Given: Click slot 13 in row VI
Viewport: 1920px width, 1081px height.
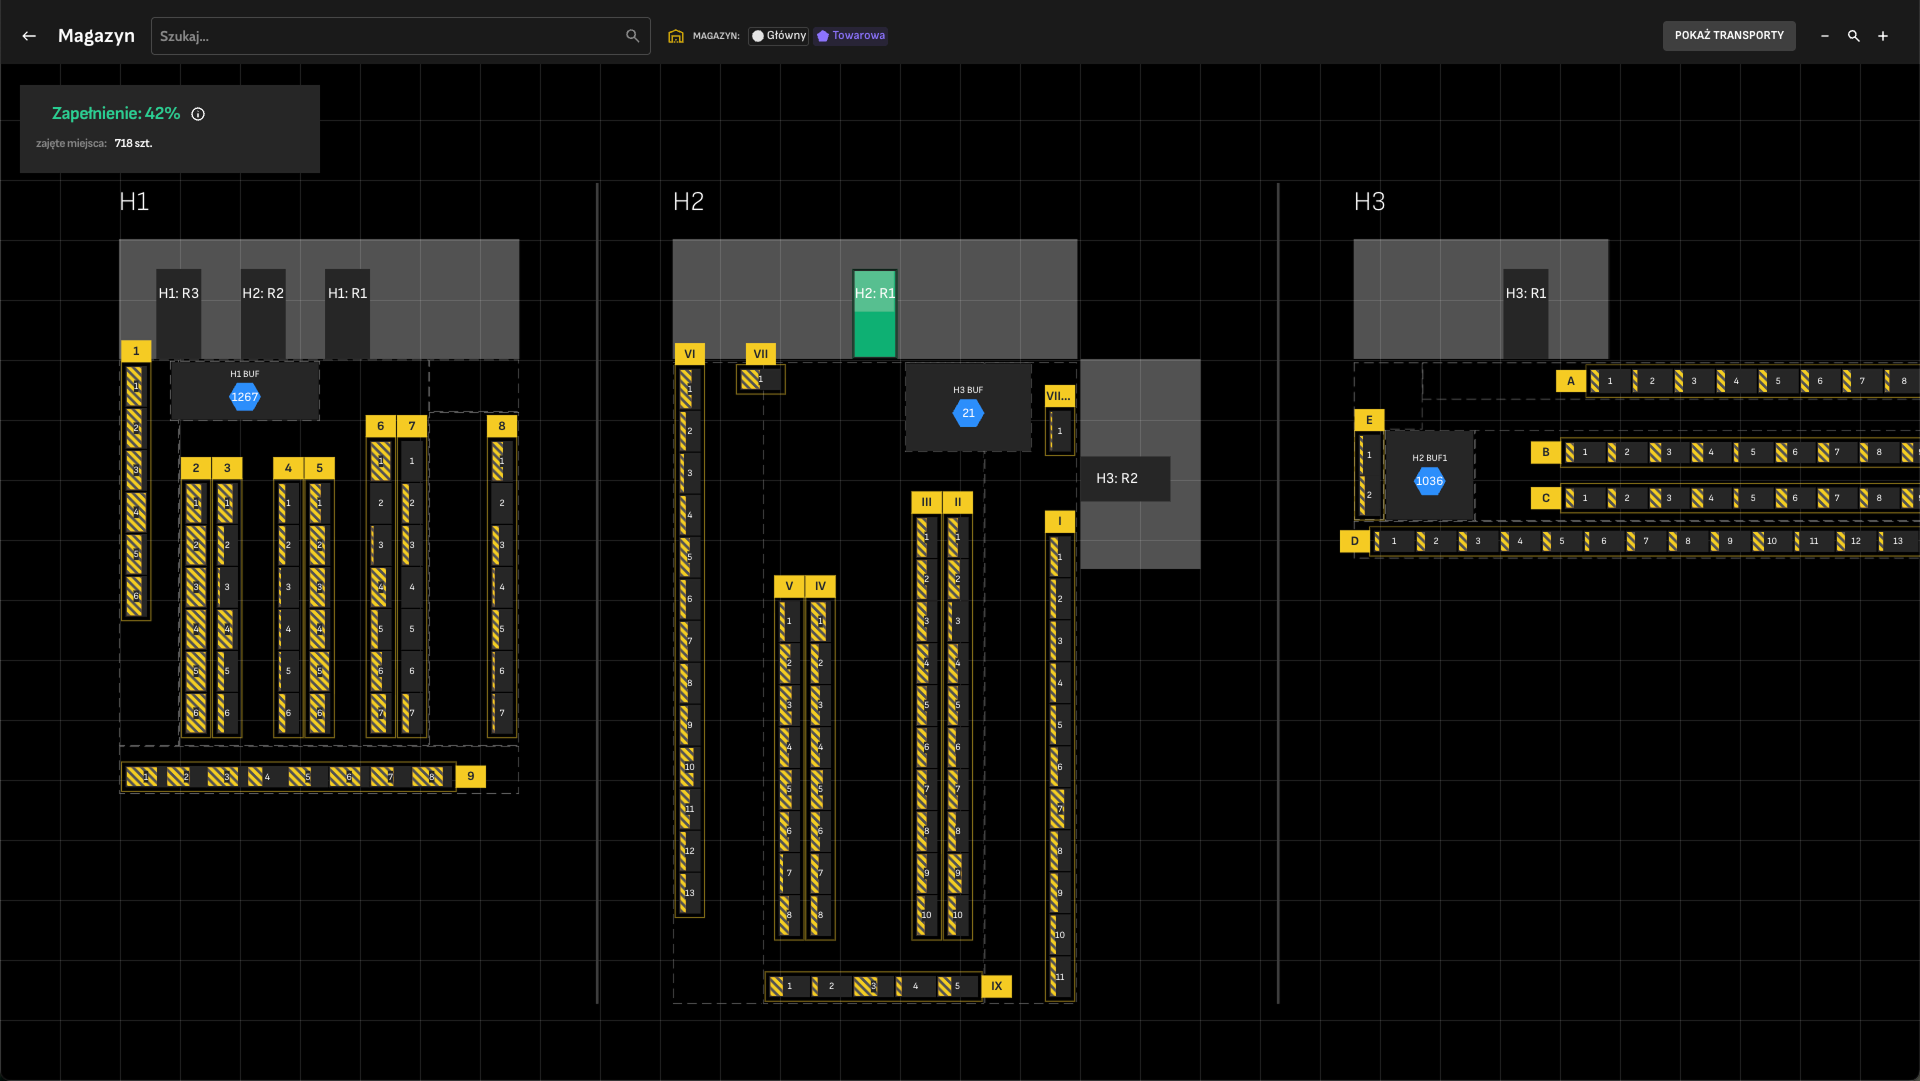Looking at the screenshot, I should tap(690, 893).
